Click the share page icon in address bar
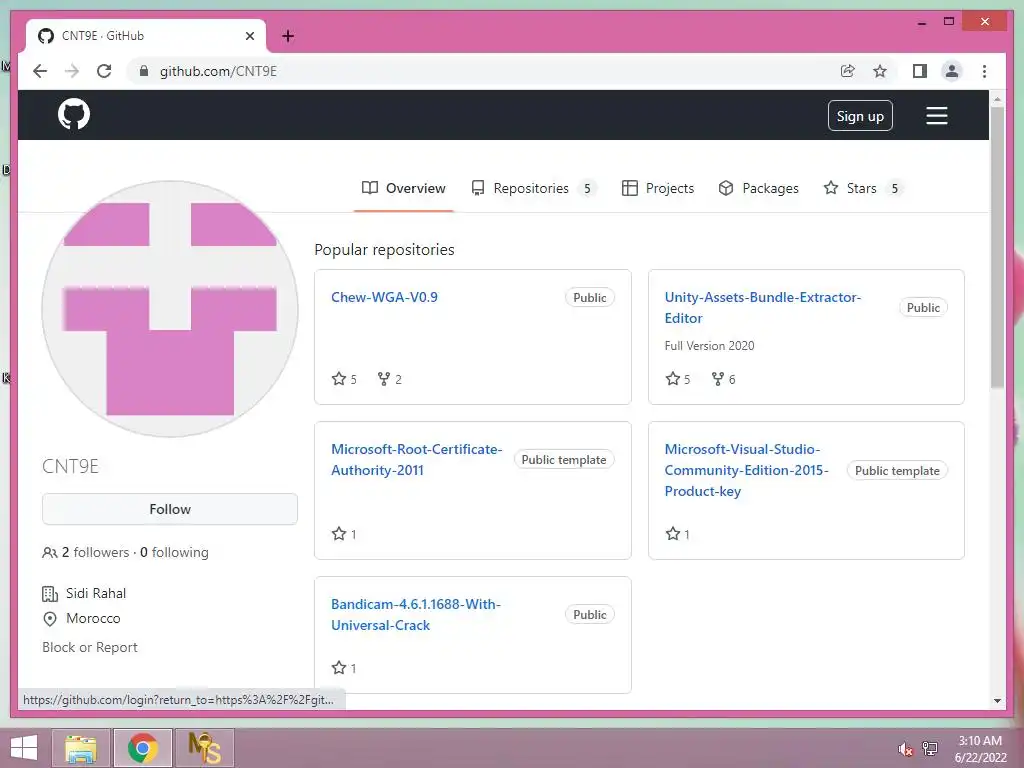The height and width of the screenshot is (768, 1024). tap(847, 71)
